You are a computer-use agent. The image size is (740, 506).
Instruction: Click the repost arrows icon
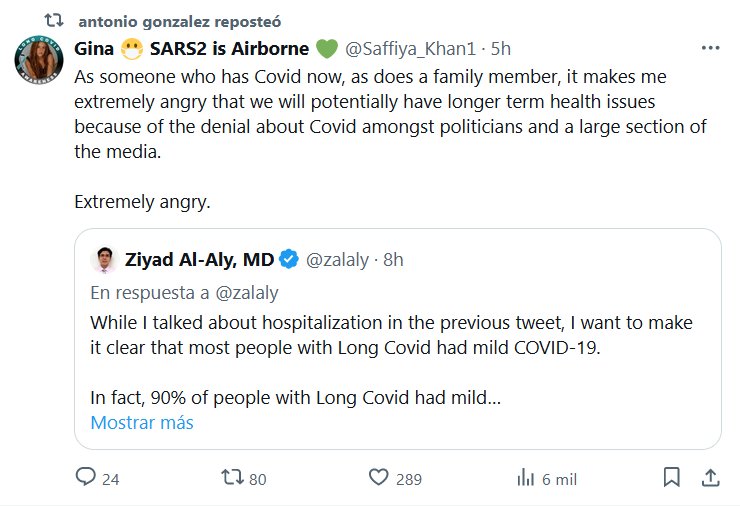pyautogui.click(x=231, y=478)
